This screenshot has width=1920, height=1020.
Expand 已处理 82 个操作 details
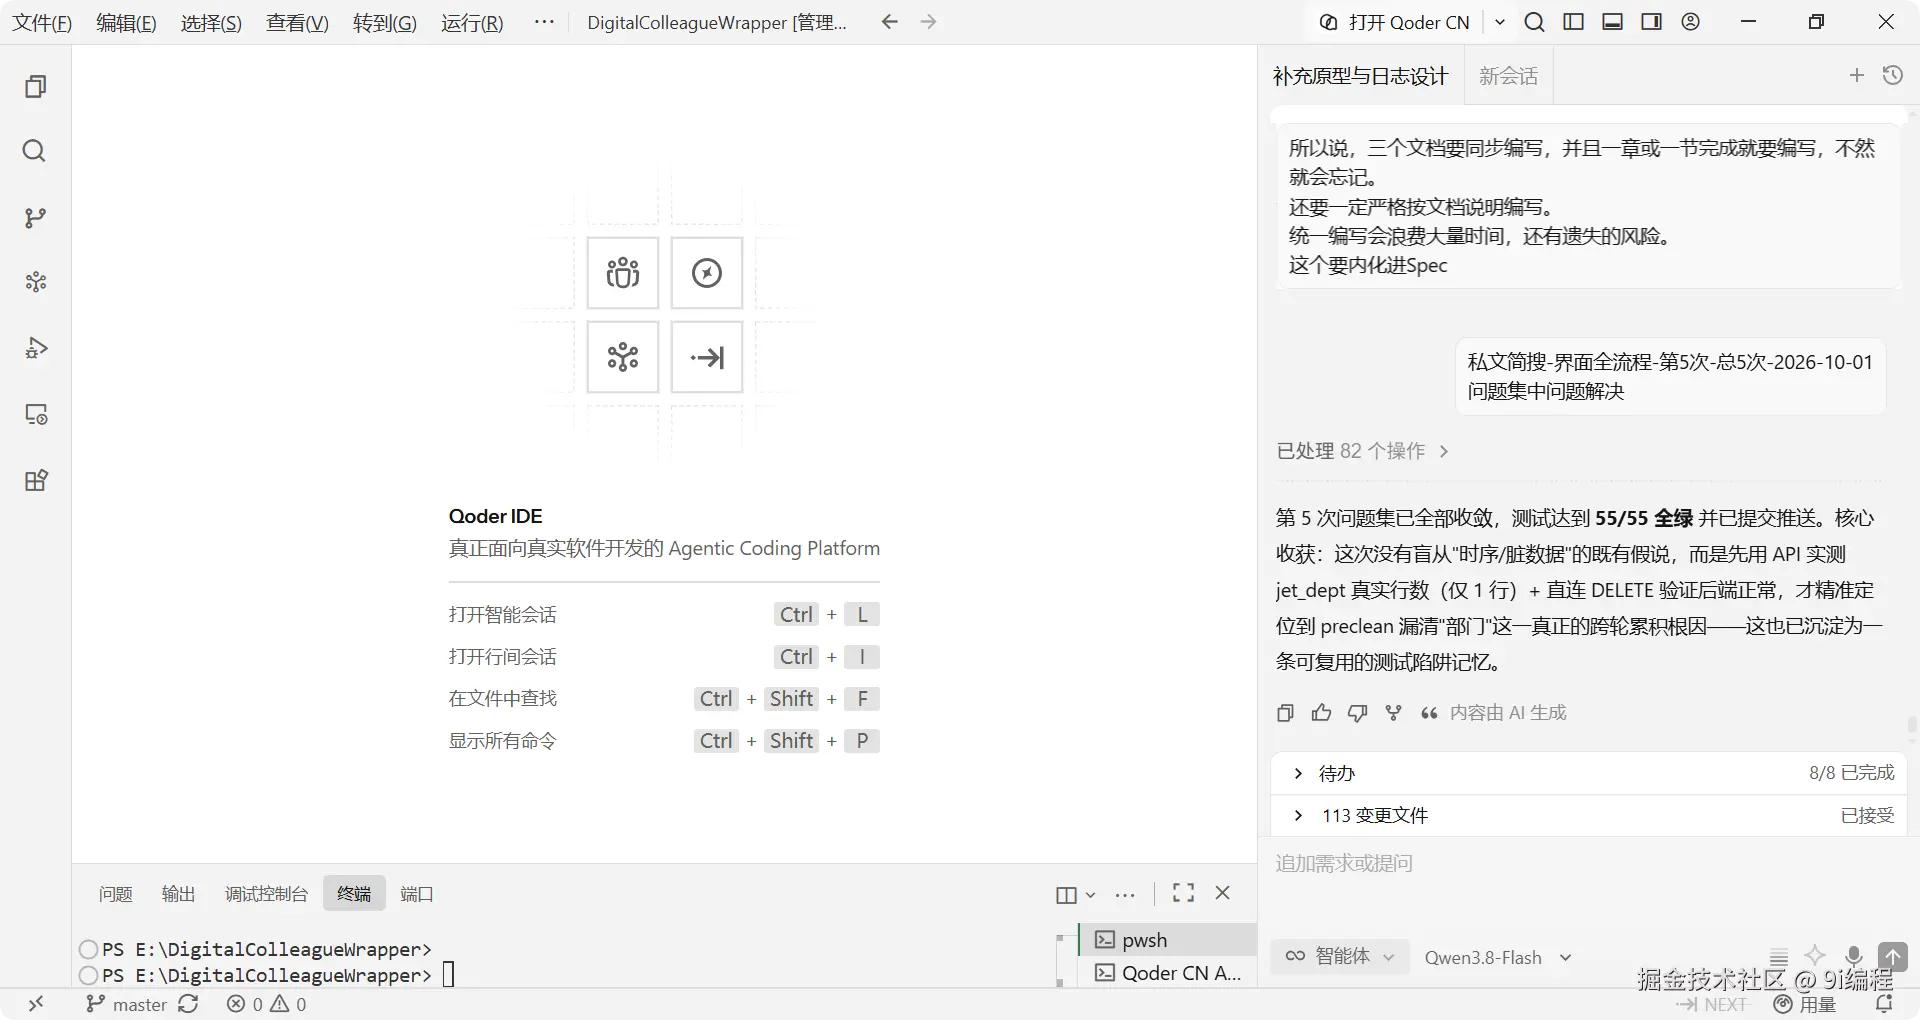1362,451
